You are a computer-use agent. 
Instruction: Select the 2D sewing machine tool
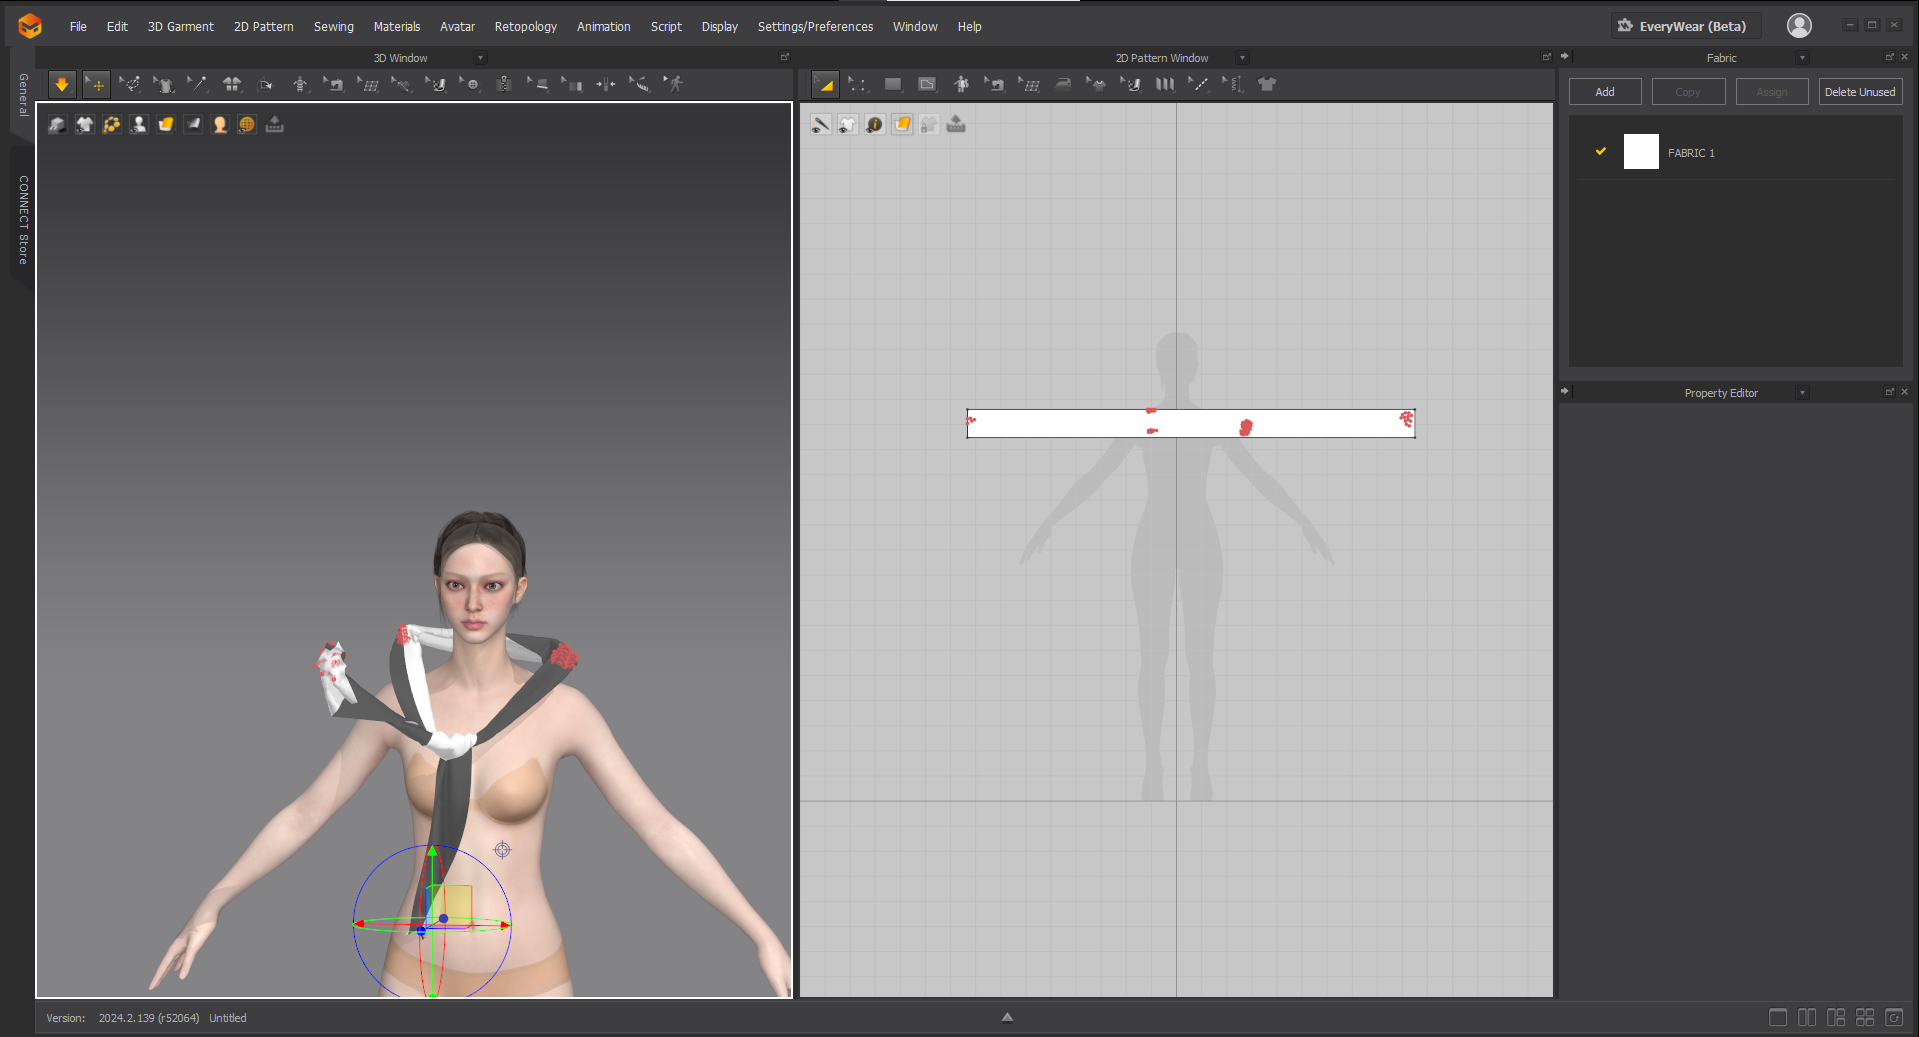tap(995, 85)
